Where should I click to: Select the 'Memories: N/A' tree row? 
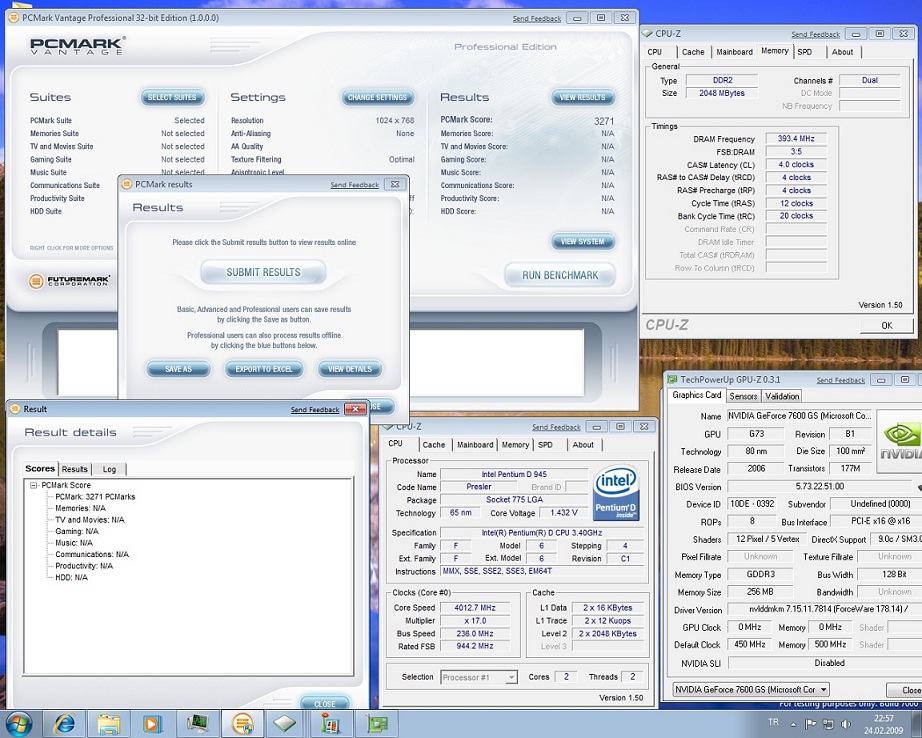coord(80,508)
